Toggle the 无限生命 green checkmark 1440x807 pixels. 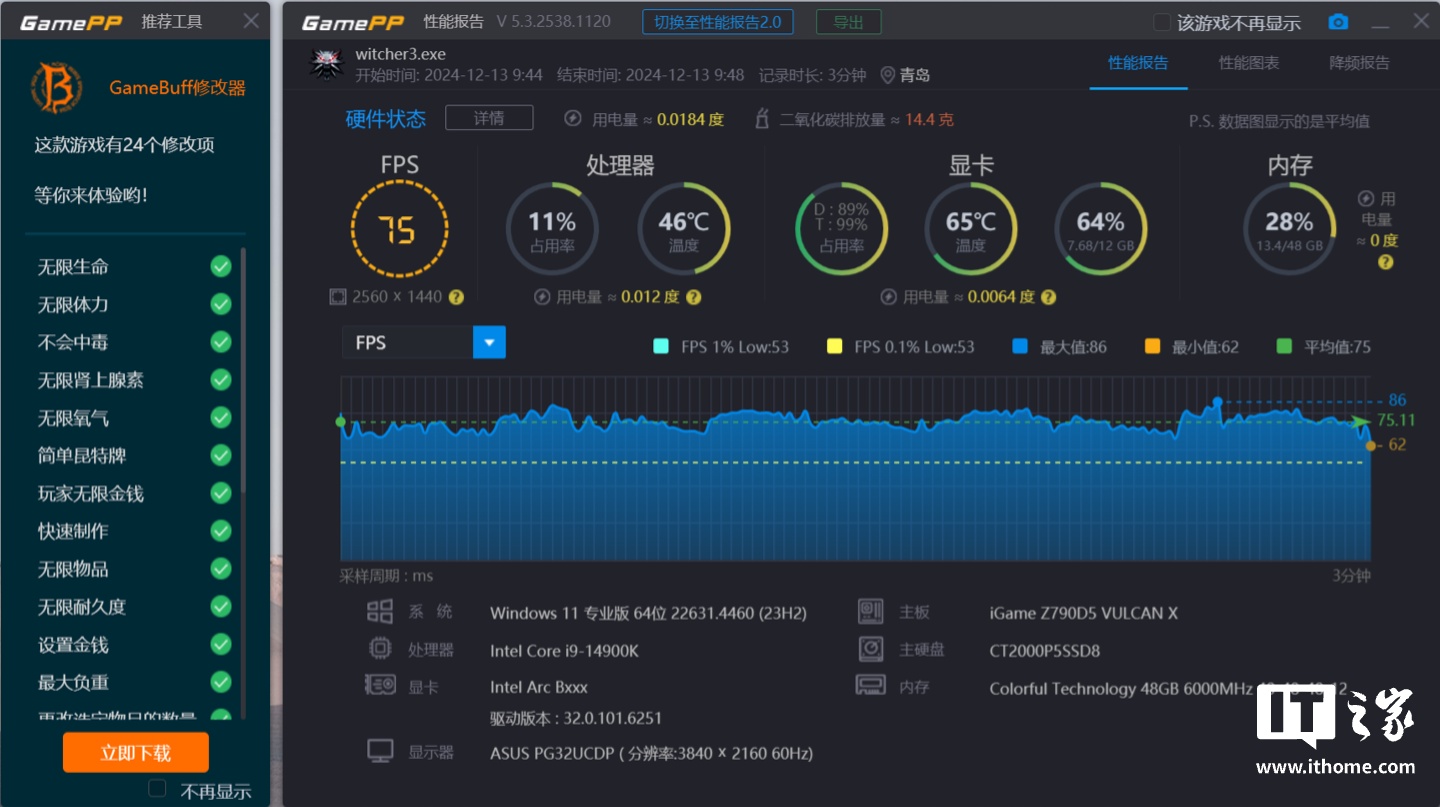(x=221, y=267)
